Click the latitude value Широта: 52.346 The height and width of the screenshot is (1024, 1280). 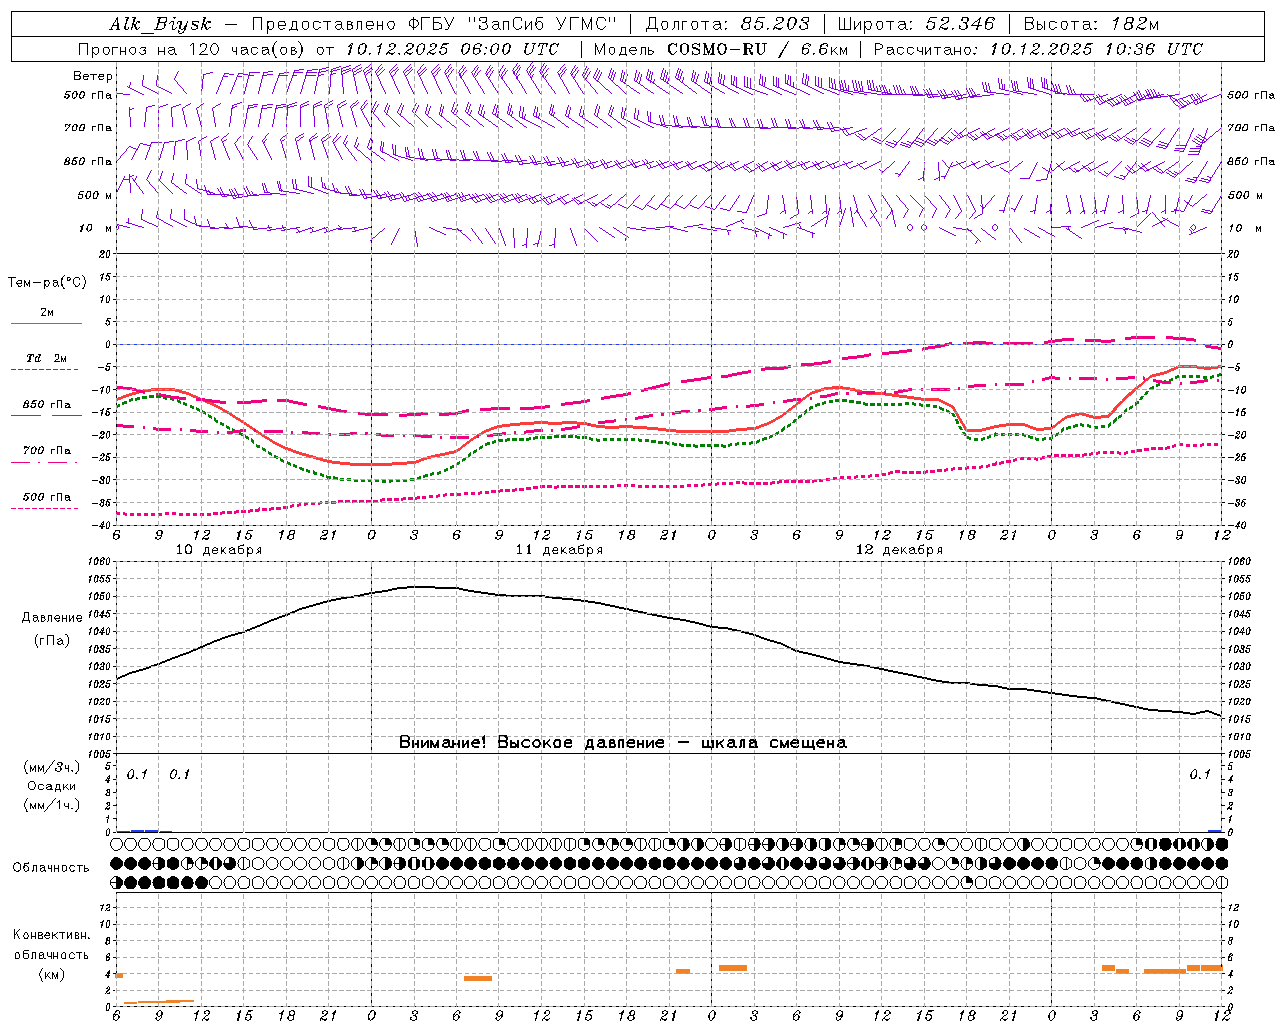coord(916,24)
